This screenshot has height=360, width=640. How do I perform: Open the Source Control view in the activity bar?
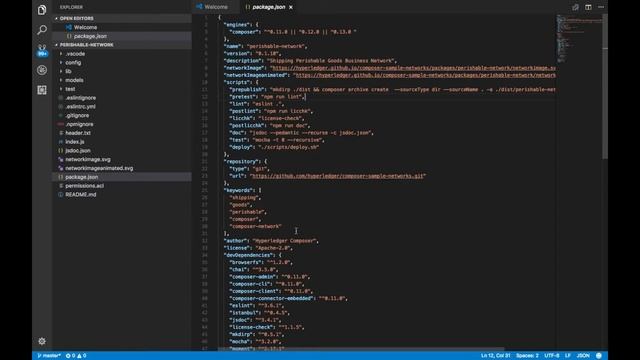(x=42, y=50)
